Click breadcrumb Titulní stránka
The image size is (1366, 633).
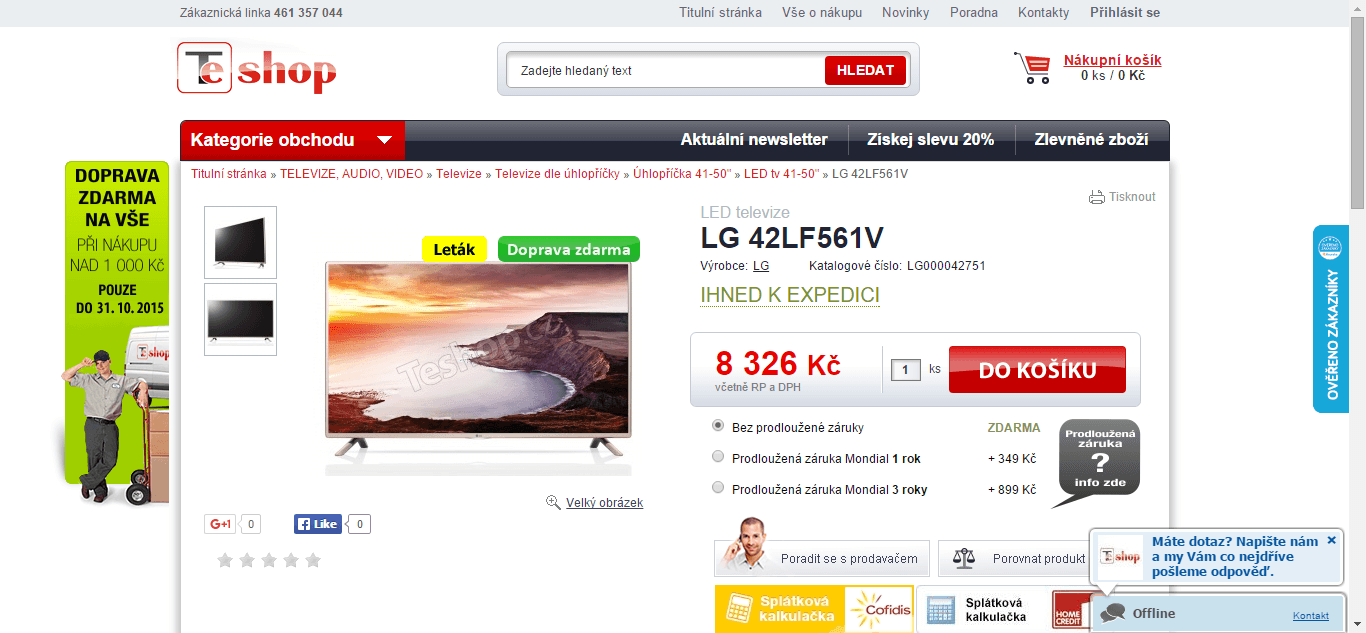pyautogui.click(x=229, y=174)
